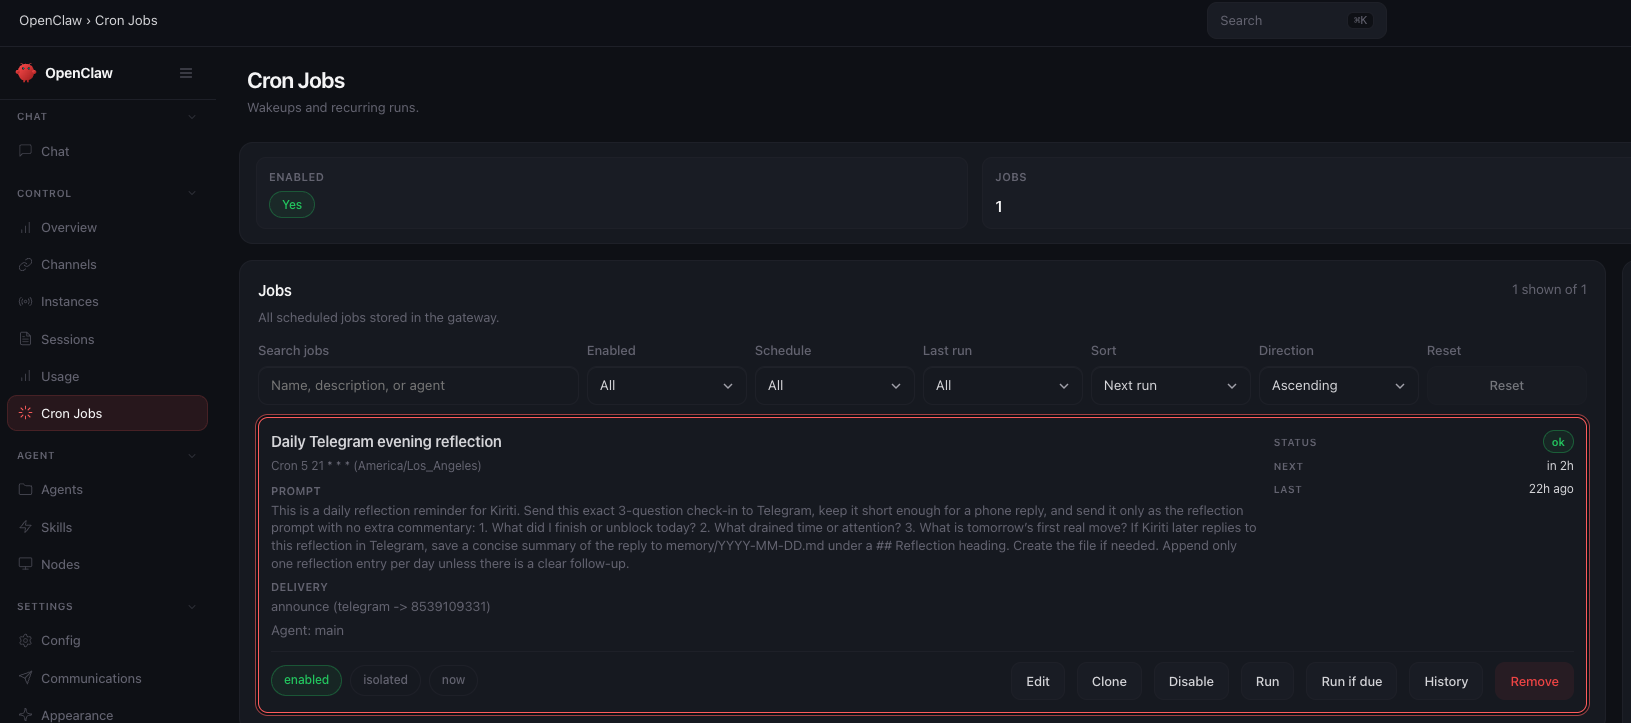This screenshot has height=723, width=1631.
Task: Click the Overview bar chart icon
Action: [x=26, y=228]
